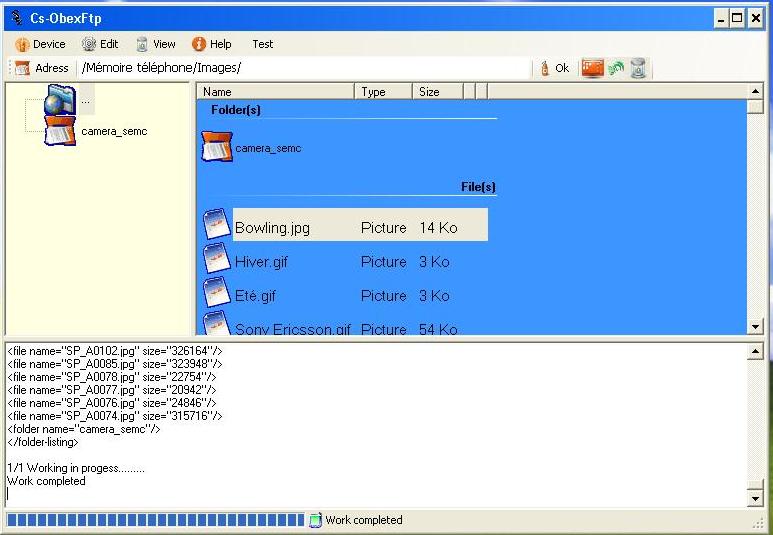The image size is (773, 535).
Task: Open the Edit menu
Action: (x=100, y=44)
